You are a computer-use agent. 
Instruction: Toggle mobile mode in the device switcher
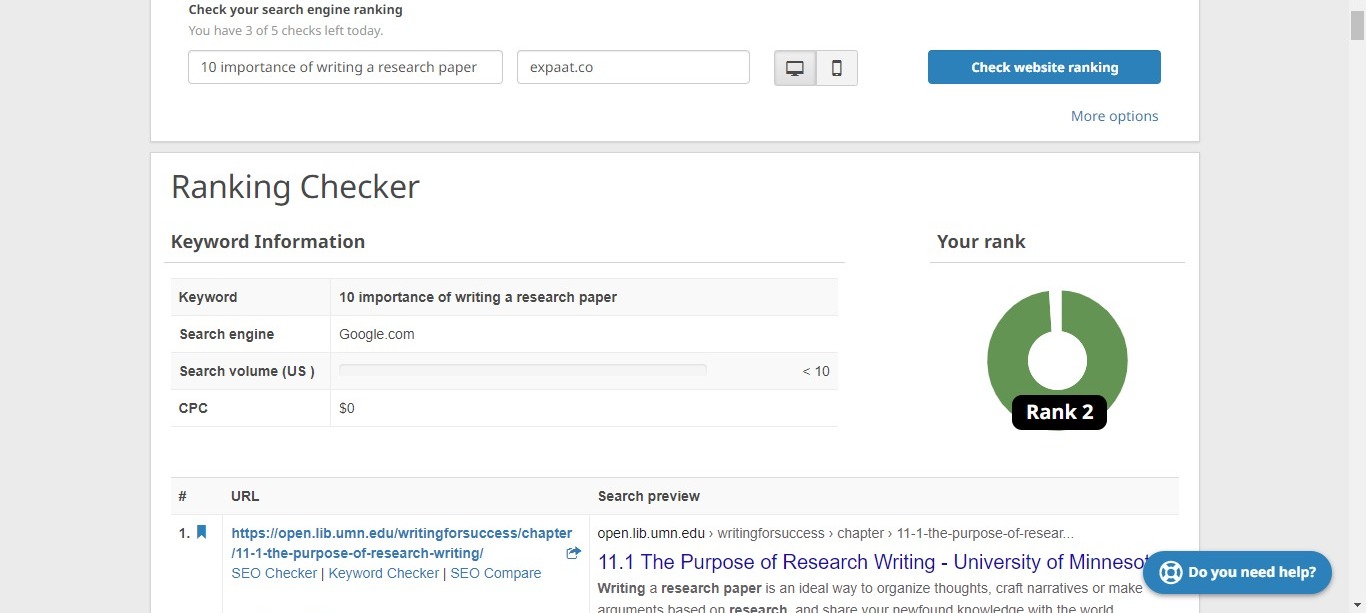[836, 67]
